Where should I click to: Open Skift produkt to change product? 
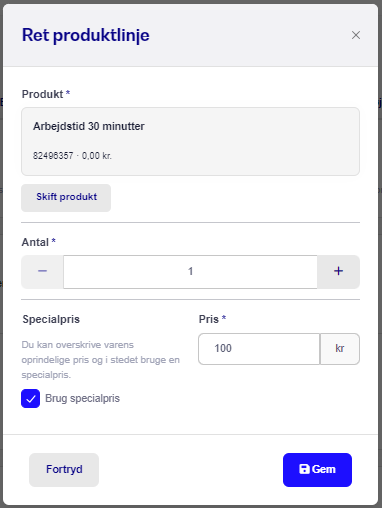pyautogui.click(x=66, y=197)
